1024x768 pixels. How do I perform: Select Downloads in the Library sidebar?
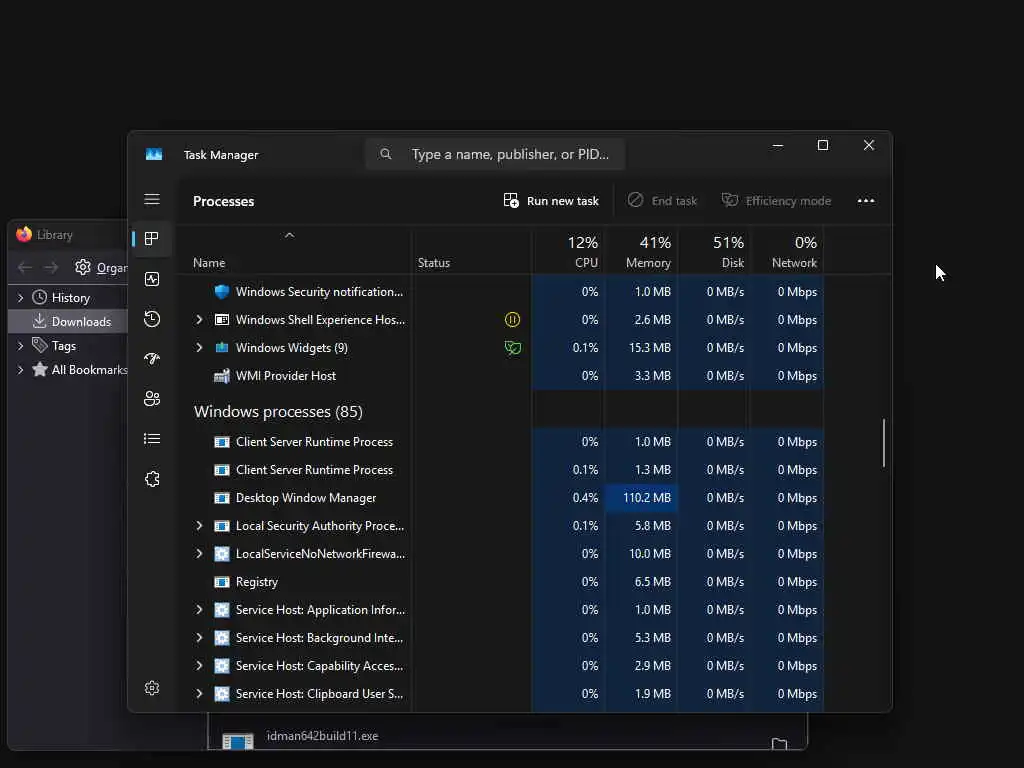click(68, 321)
